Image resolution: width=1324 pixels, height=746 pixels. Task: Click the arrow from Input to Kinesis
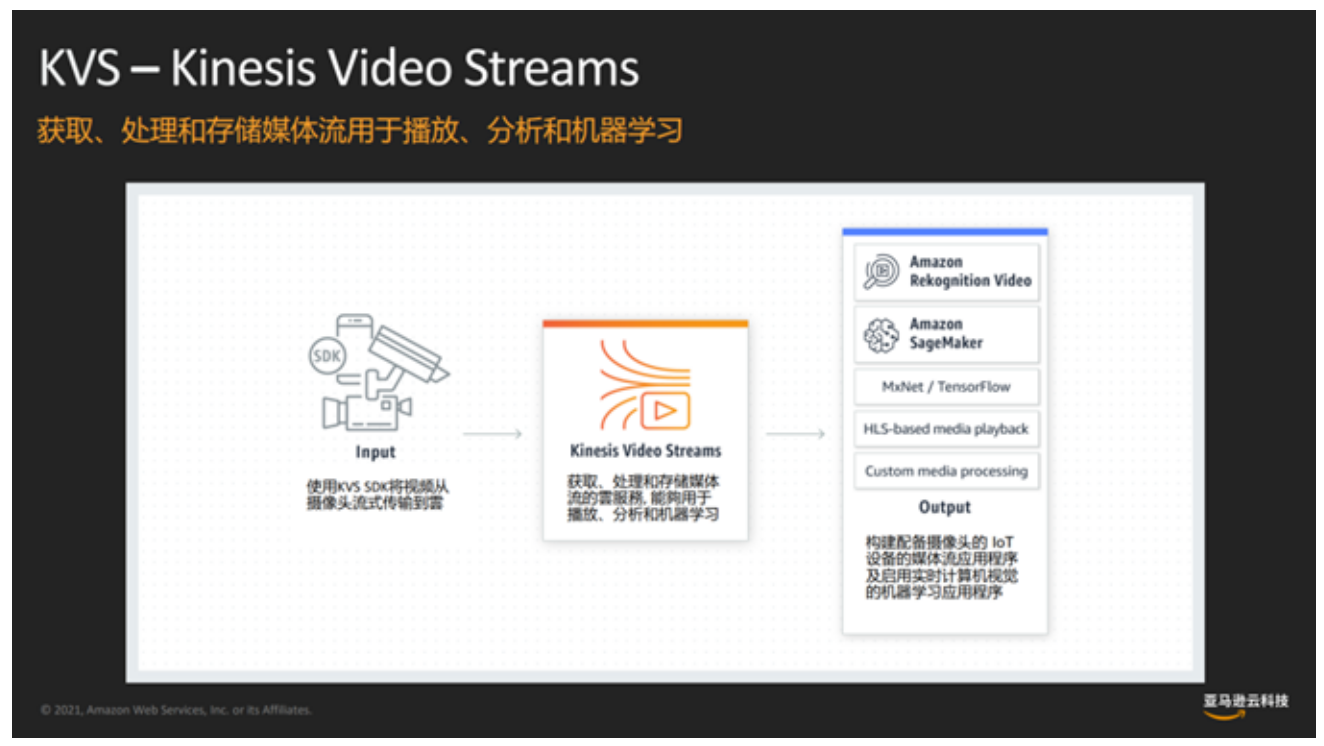point(492,434)
